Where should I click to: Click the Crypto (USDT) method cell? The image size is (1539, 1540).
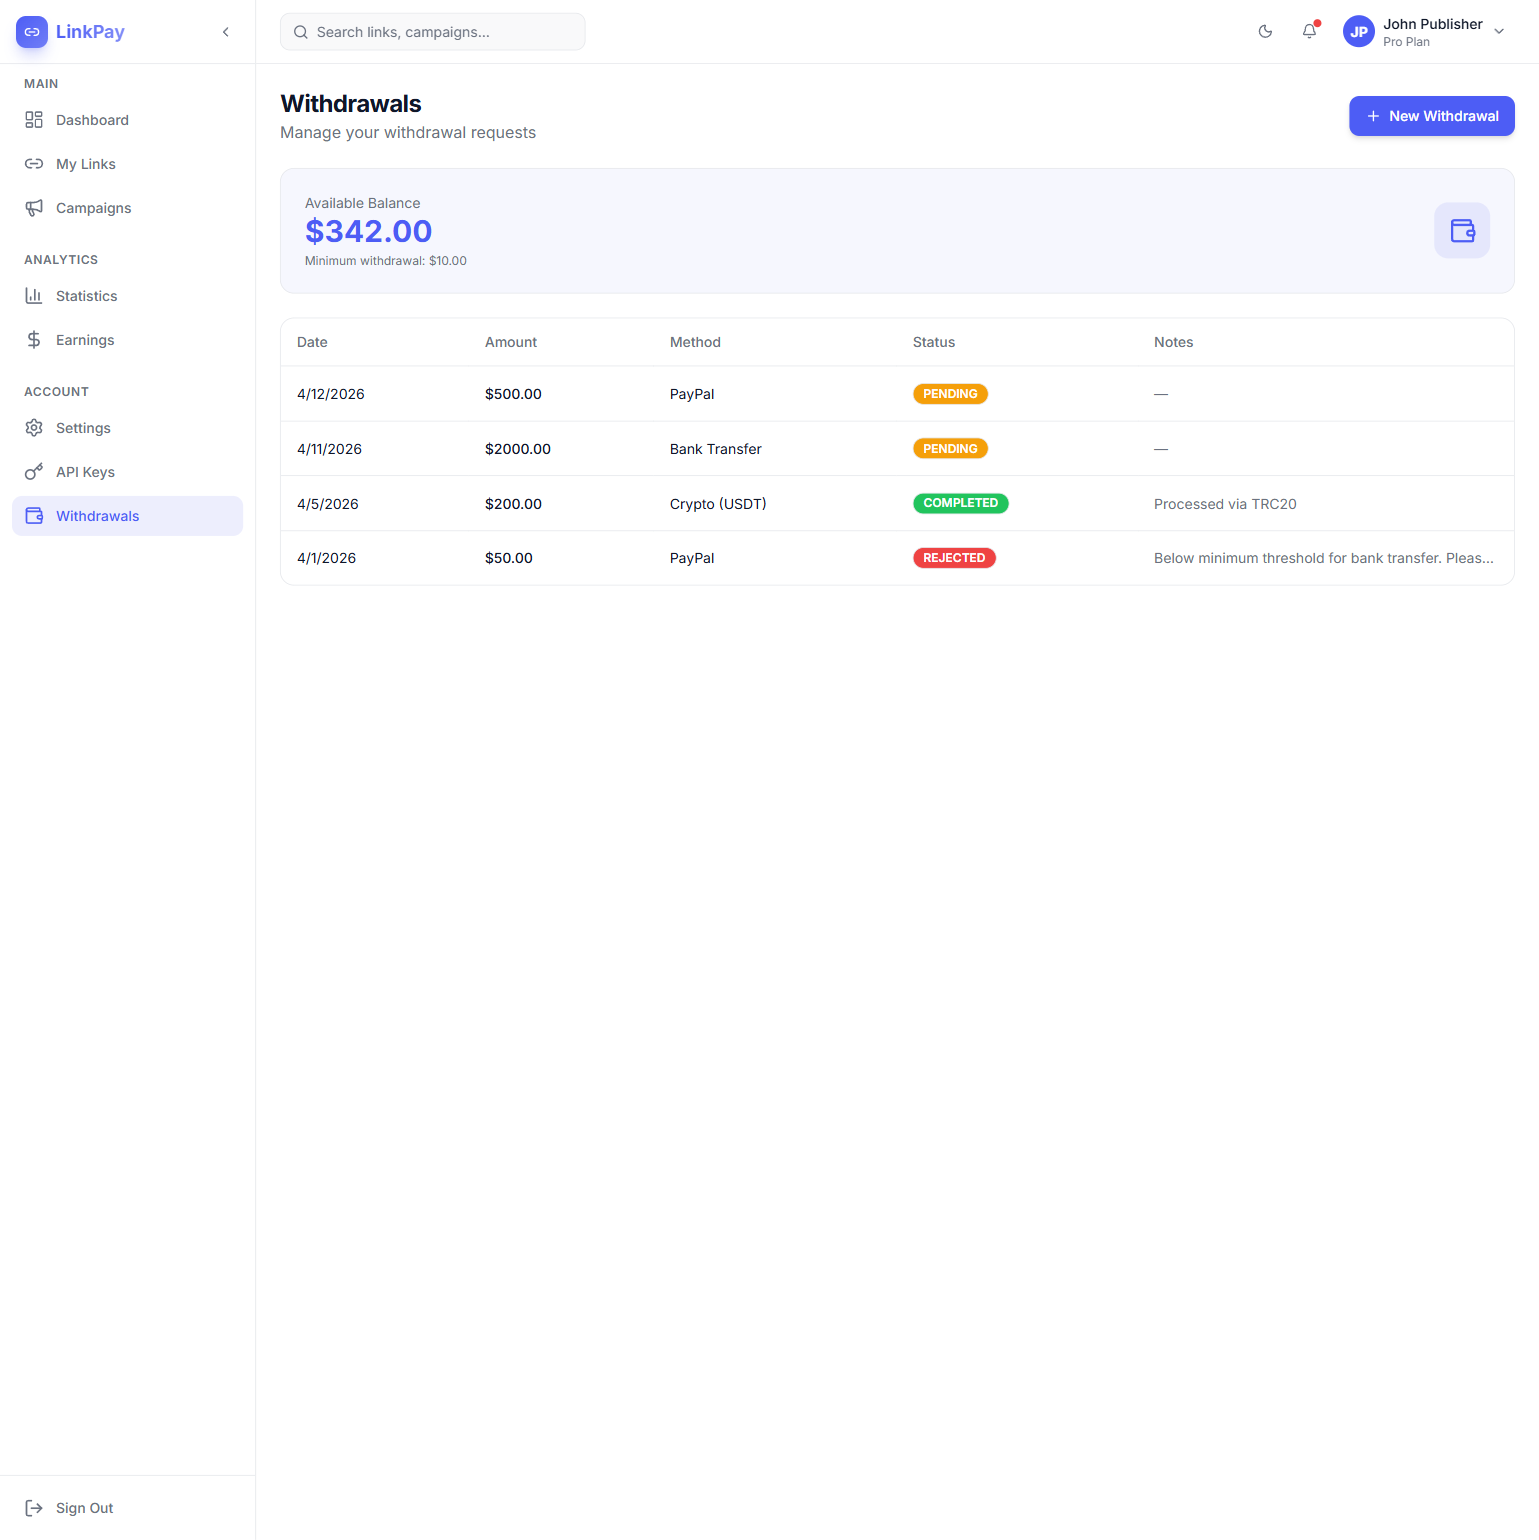718,504
